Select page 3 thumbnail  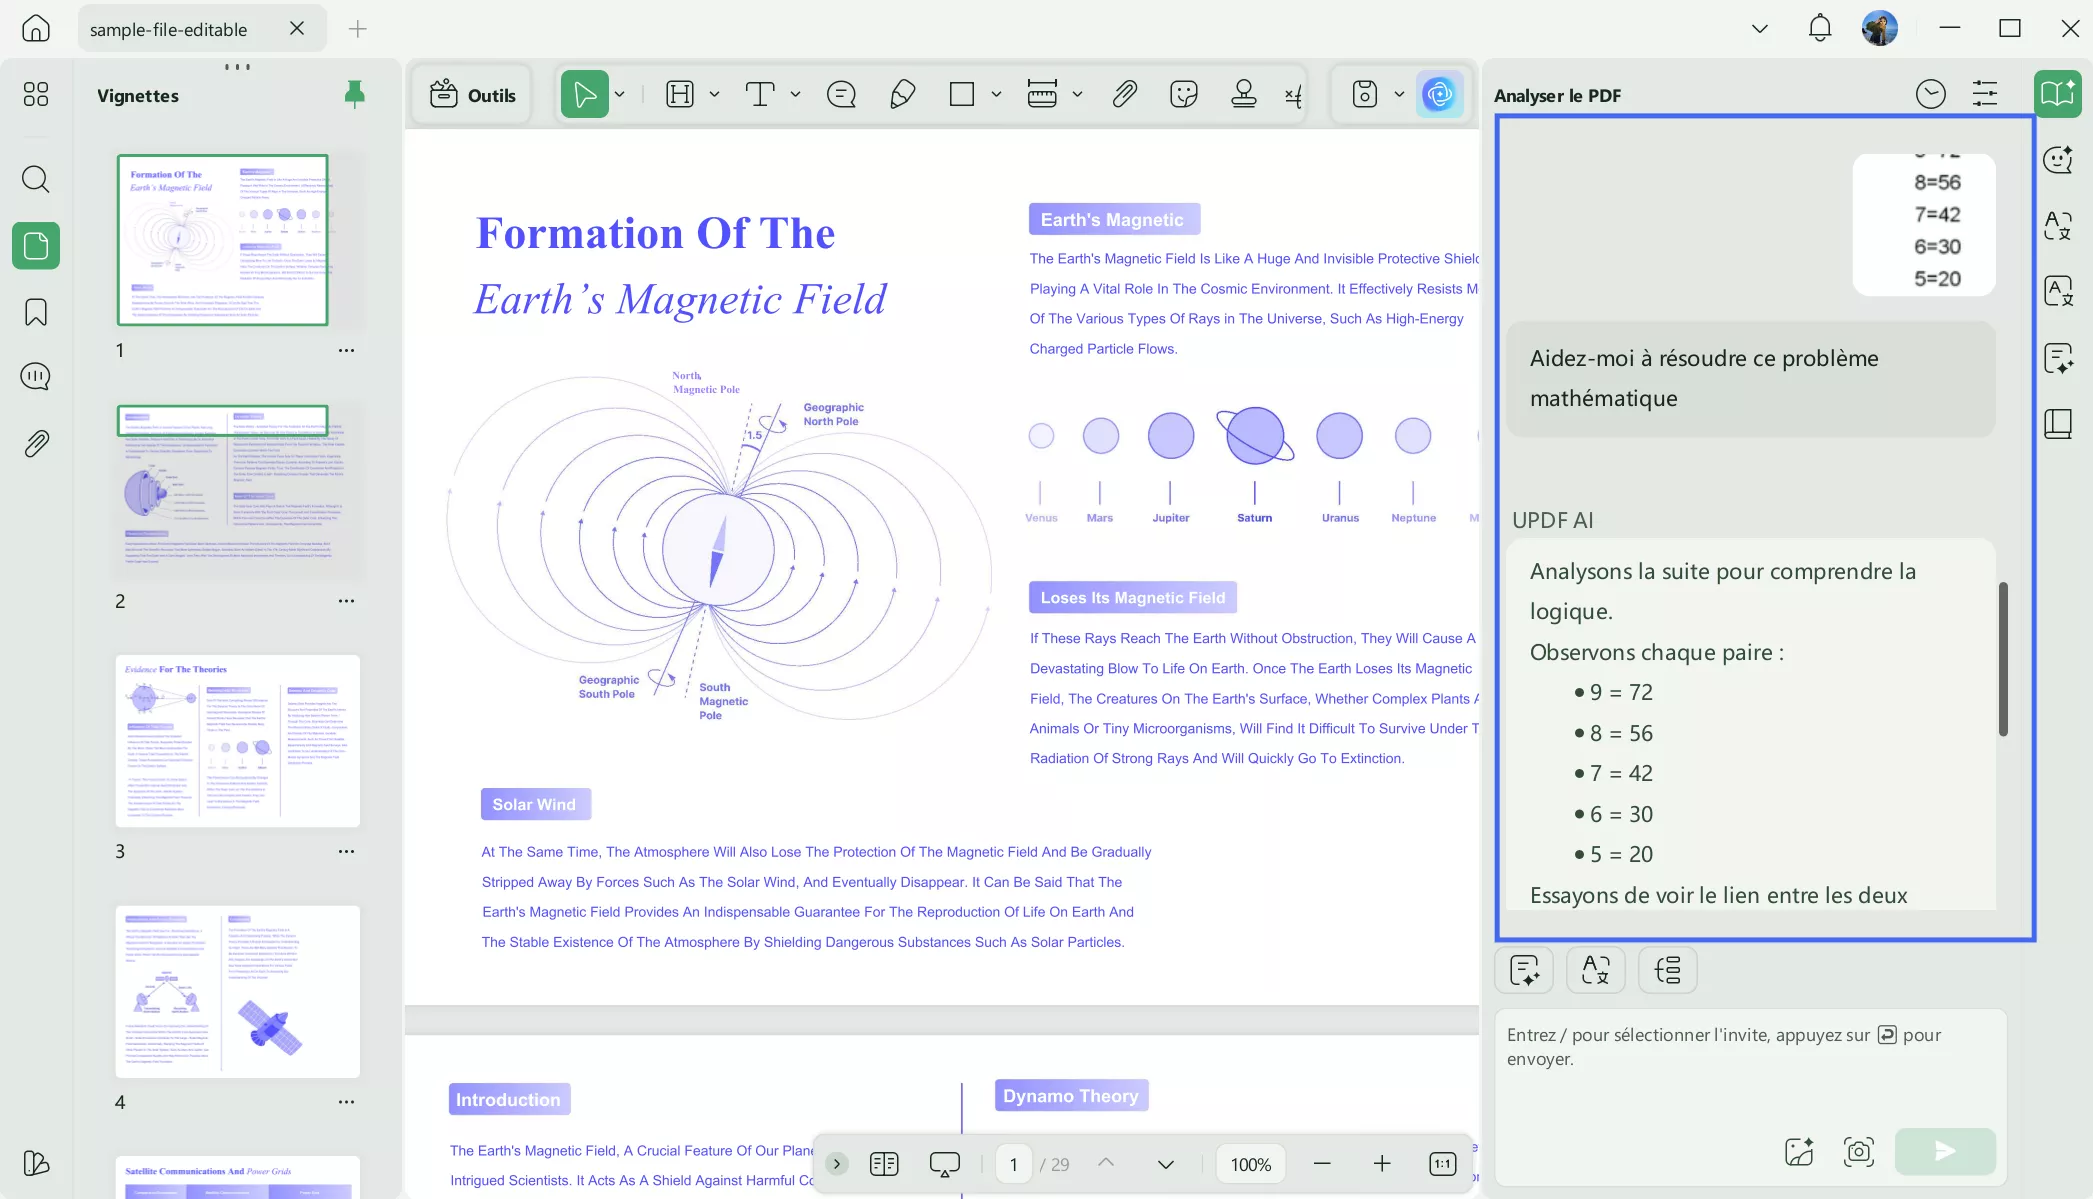pos(237,741)
